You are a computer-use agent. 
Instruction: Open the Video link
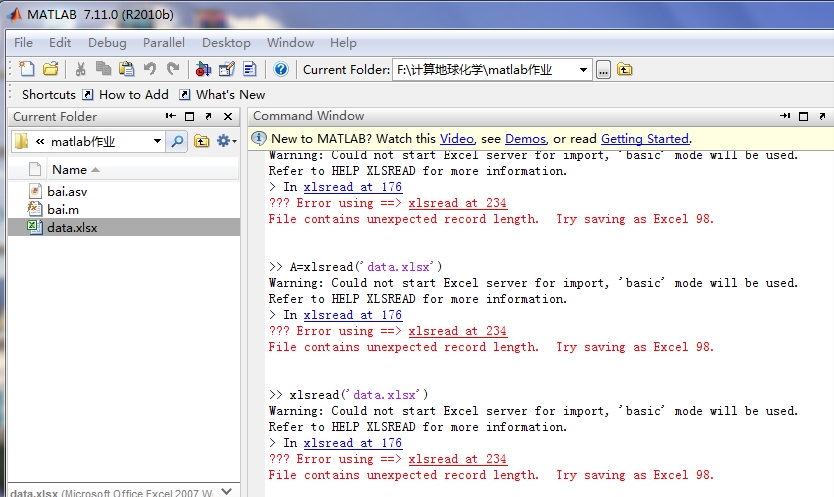(456, 139)
